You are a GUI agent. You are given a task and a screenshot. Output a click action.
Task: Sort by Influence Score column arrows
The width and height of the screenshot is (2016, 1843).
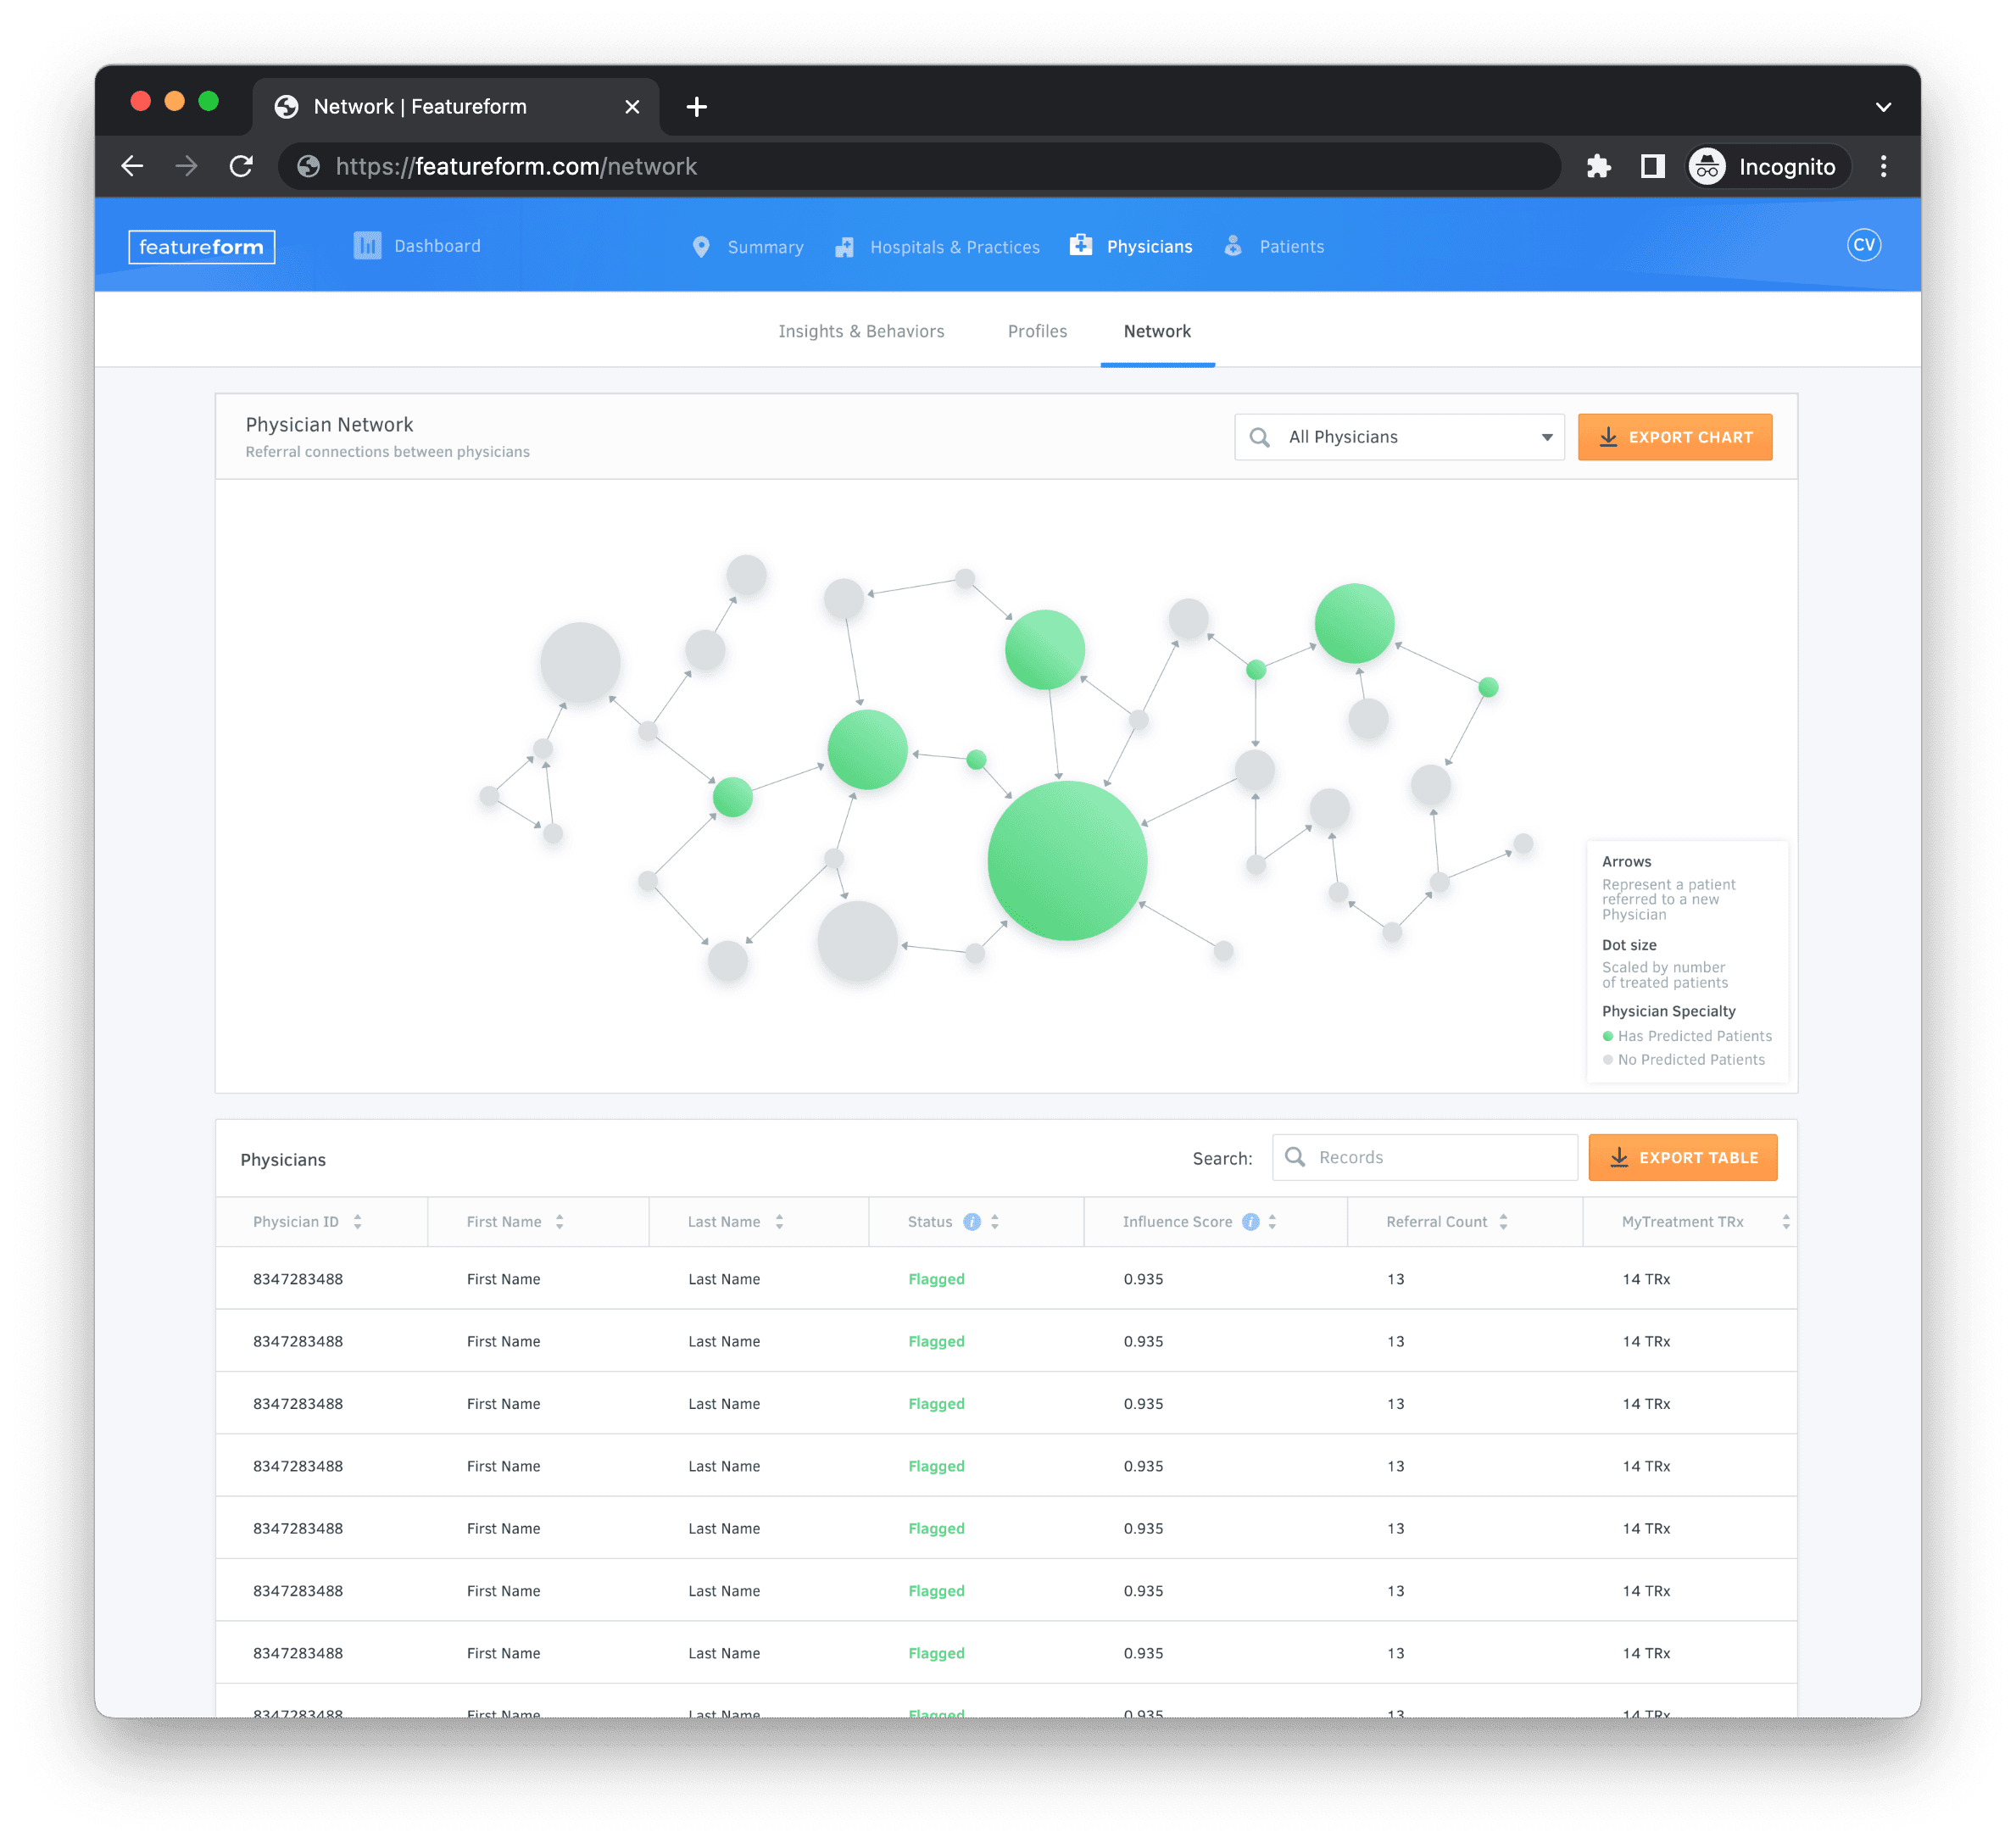pos(1272,1222)
